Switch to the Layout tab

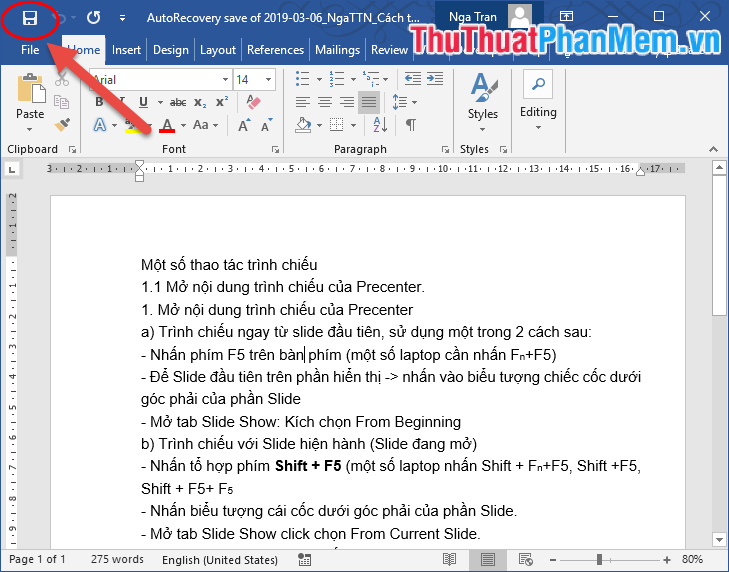[218, 50]
